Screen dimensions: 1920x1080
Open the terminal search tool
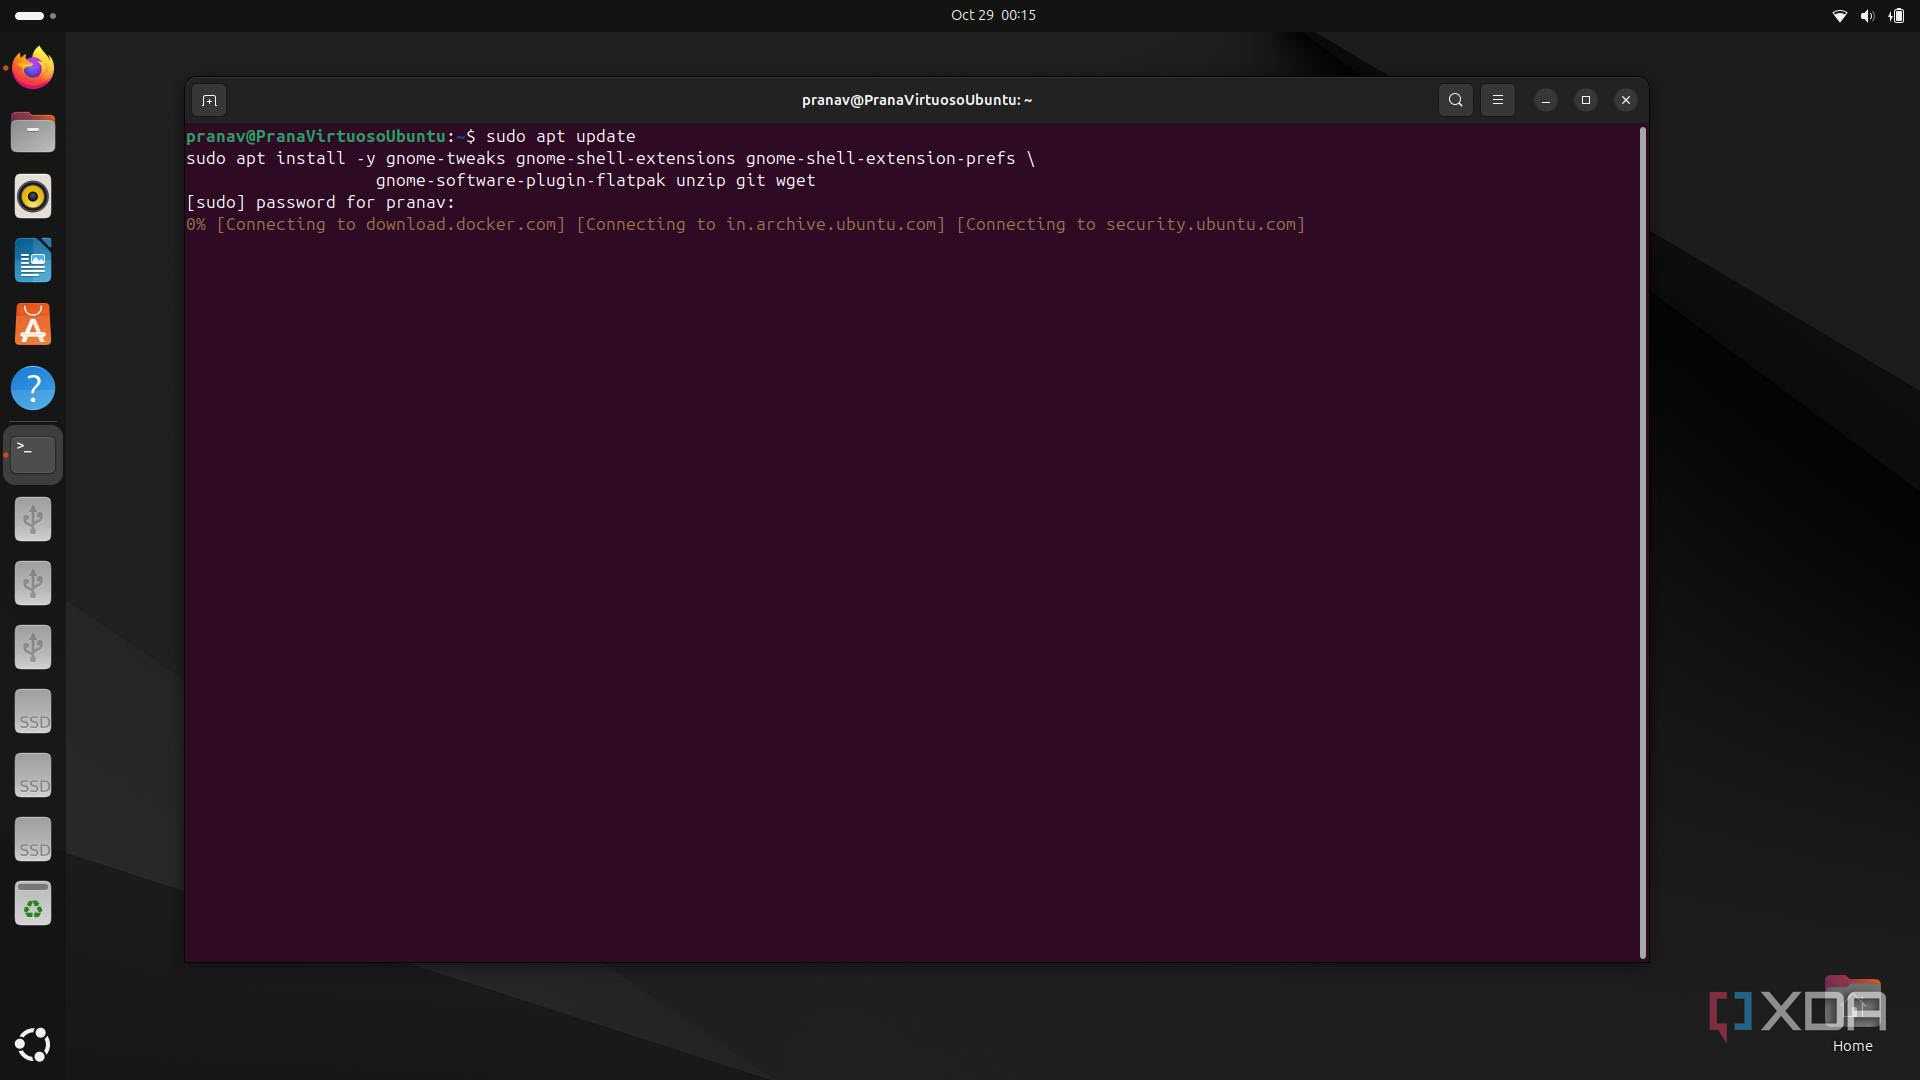coord(1455,100)
